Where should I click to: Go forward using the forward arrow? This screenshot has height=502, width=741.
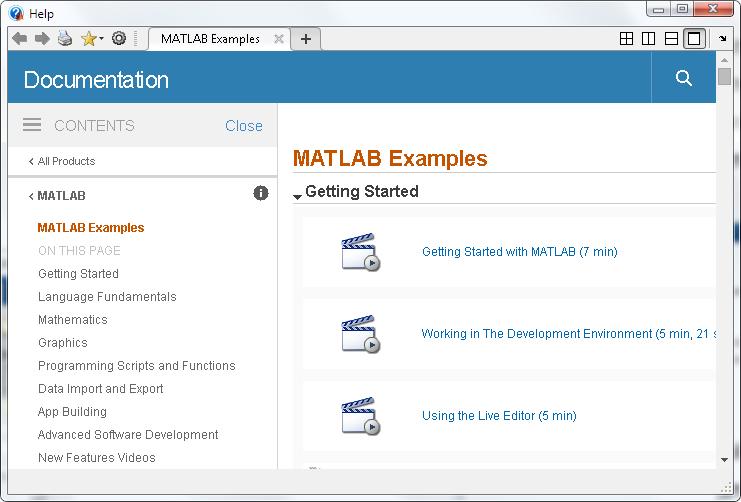[42, 38]
